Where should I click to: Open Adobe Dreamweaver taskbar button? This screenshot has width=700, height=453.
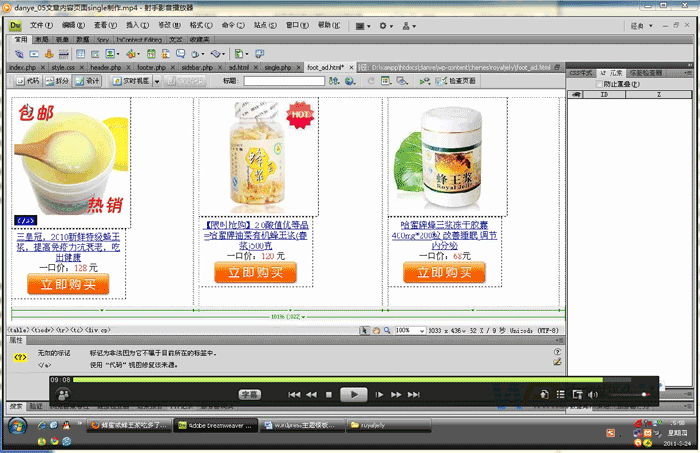216,425
